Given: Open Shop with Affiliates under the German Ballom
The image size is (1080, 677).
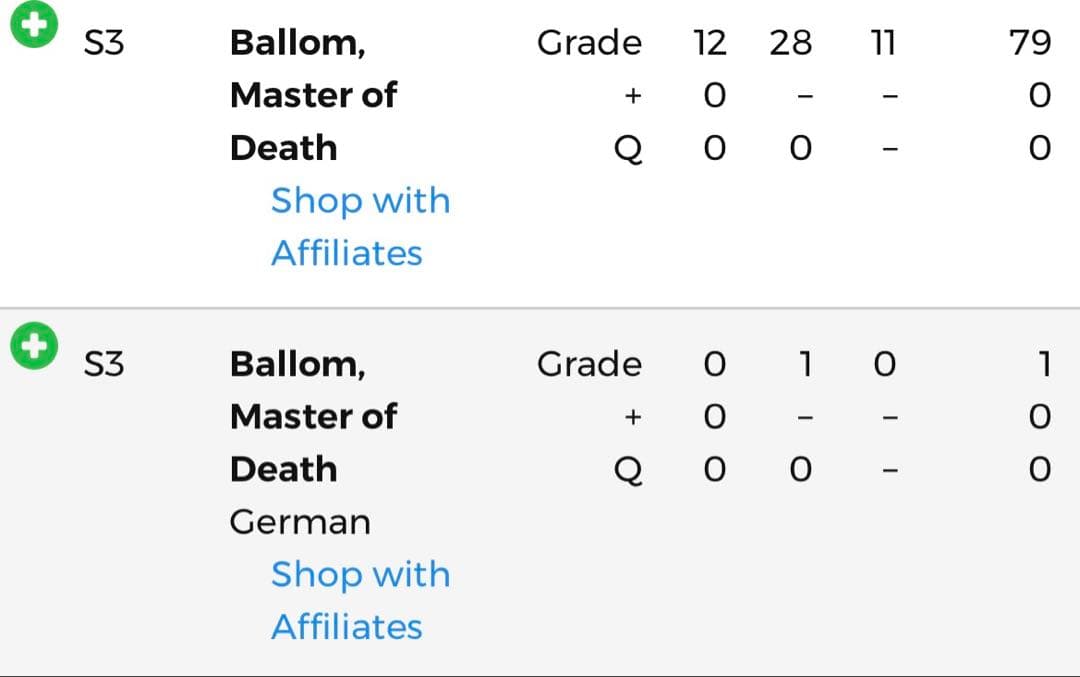Looking at the screenshot, I should tap(360, 600).
